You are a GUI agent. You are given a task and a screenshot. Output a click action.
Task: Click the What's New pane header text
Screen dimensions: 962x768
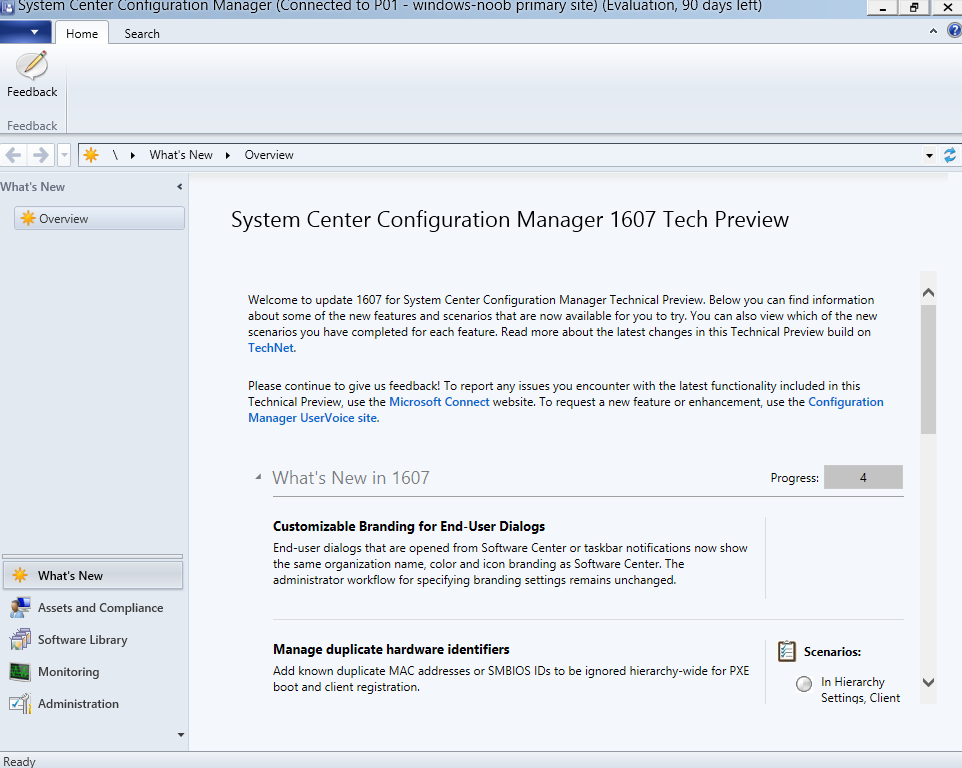[x=33, y=186]
